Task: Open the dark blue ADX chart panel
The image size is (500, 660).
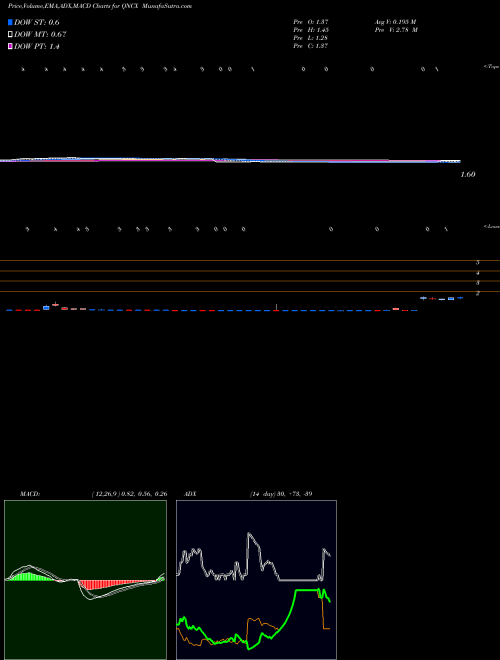Action: pyautogui.click(x=256, y=580)
